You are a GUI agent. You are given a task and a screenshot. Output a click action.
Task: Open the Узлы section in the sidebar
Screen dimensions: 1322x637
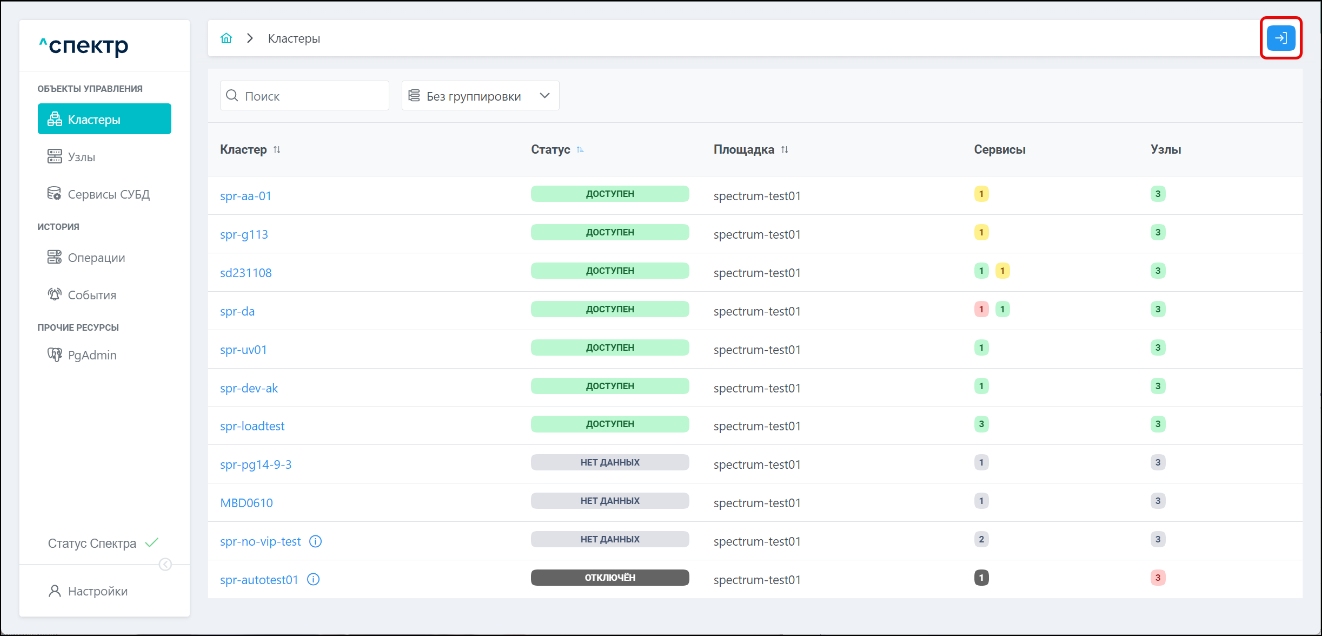tap(82, 157)
